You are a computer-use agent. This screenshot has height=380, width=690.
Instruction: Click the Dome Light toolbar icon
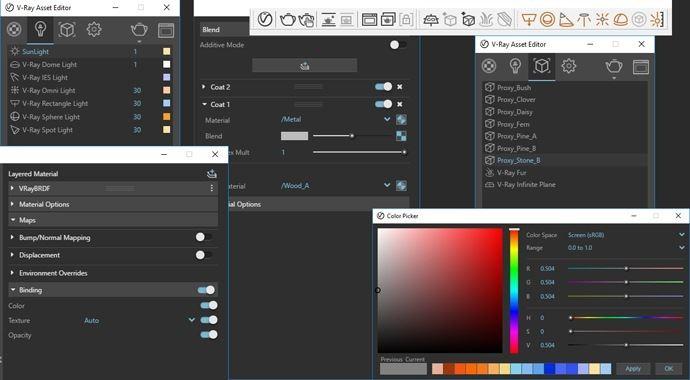pos(620,19)
